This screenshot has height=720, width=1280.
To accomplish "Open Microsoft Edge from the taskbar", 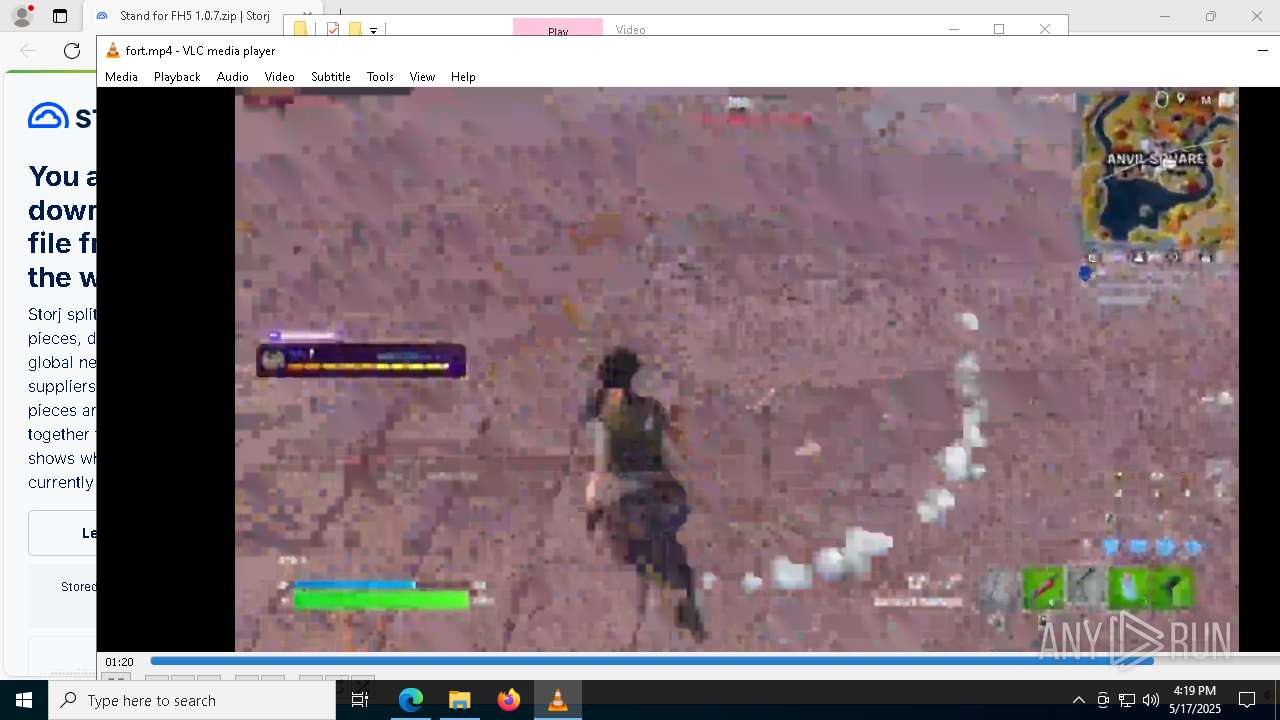I will [411, 700].
